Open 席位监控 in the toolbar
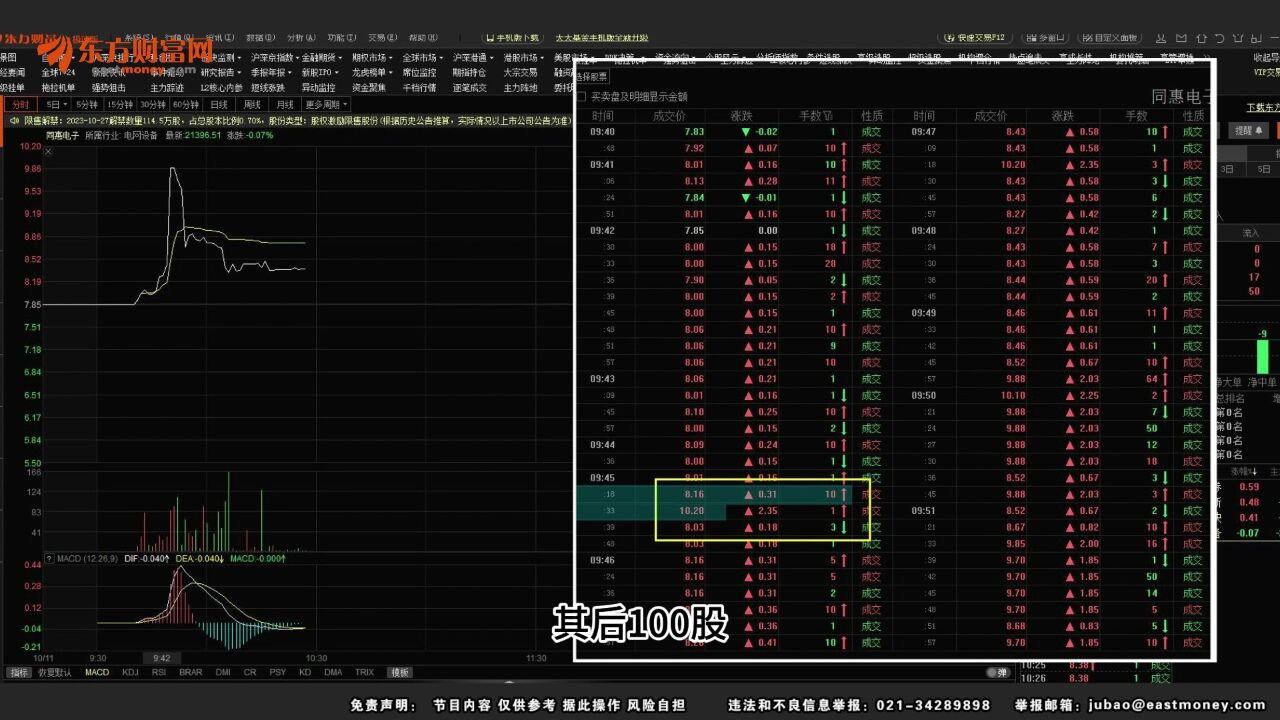Viewport: 1280px width, 720px height. click(419, 72)
